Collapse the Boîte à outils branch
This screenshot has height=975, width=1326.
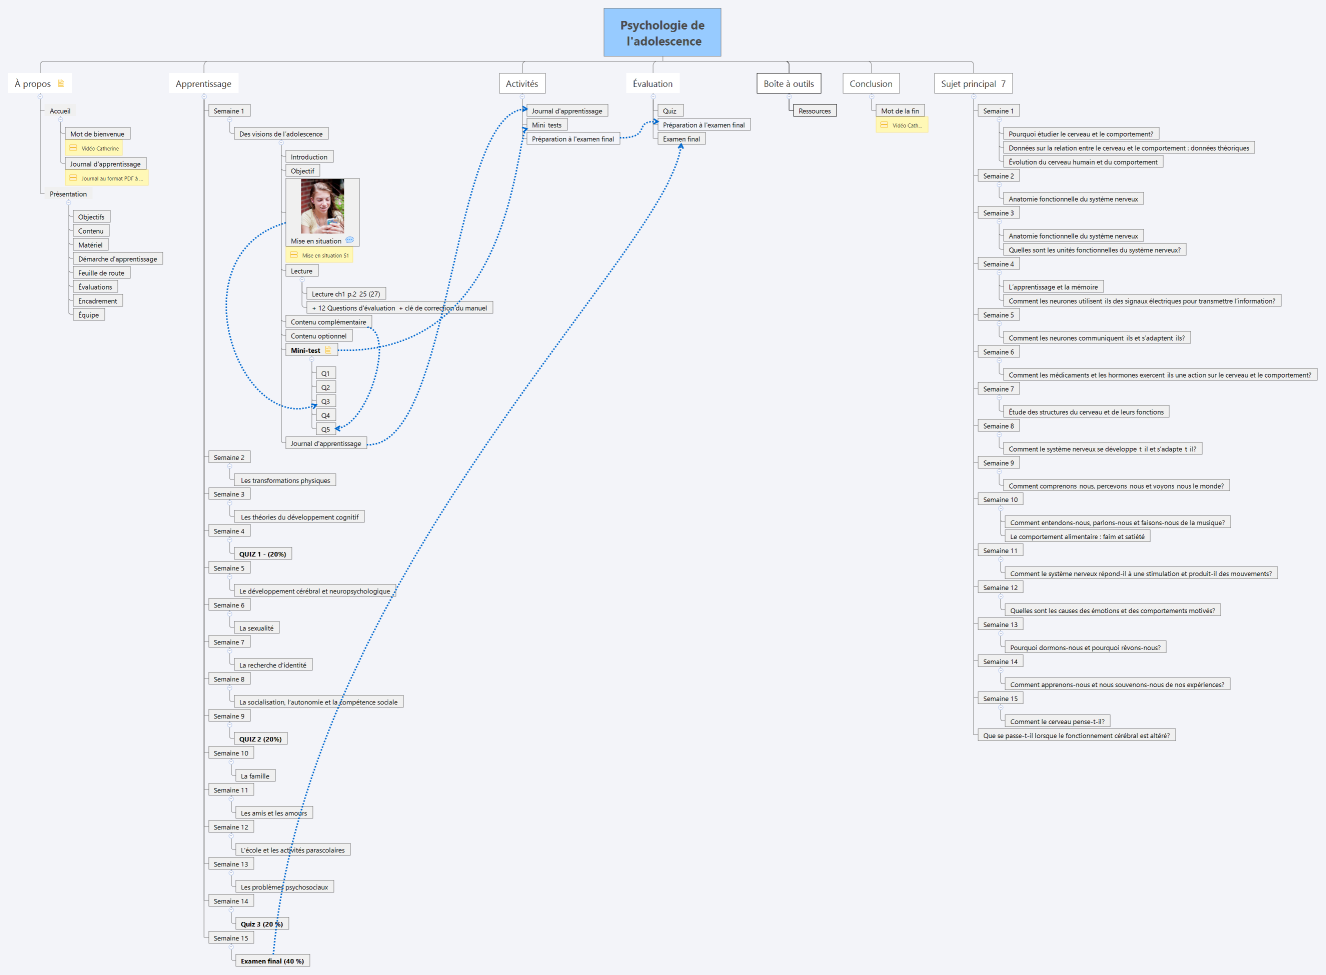[789, 97]
